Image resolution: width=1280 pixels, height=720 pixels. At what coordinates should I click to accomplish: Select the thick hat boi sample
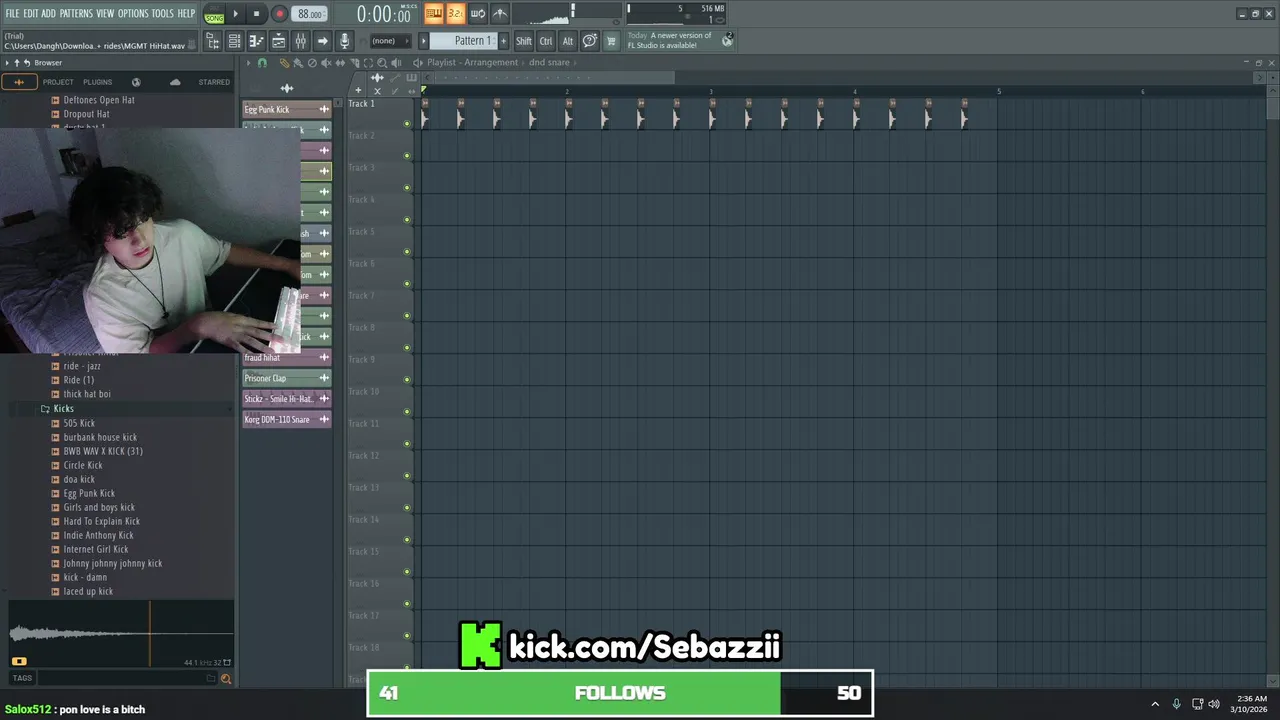pyautogui.click(x=87, y=394)
